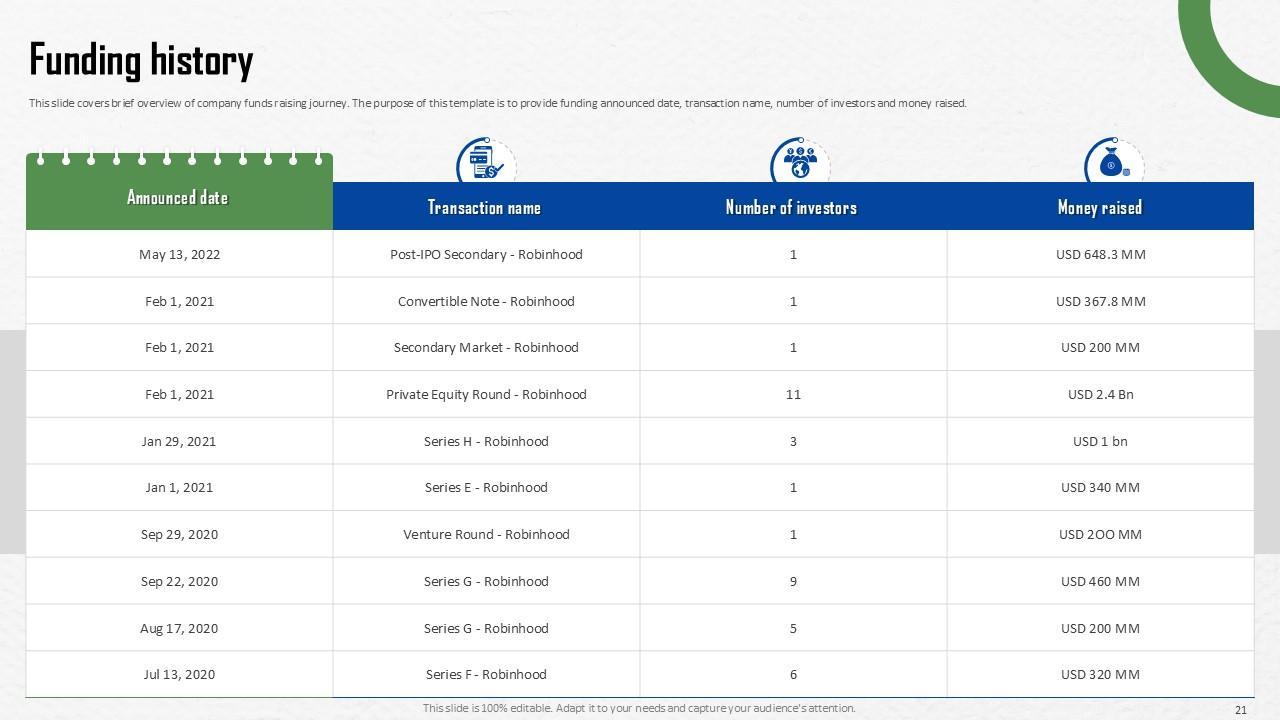The image size is (1280, 720).
Task: Click the 'Sep 22, 2020' date cell
Action: [x=179, y=581]
